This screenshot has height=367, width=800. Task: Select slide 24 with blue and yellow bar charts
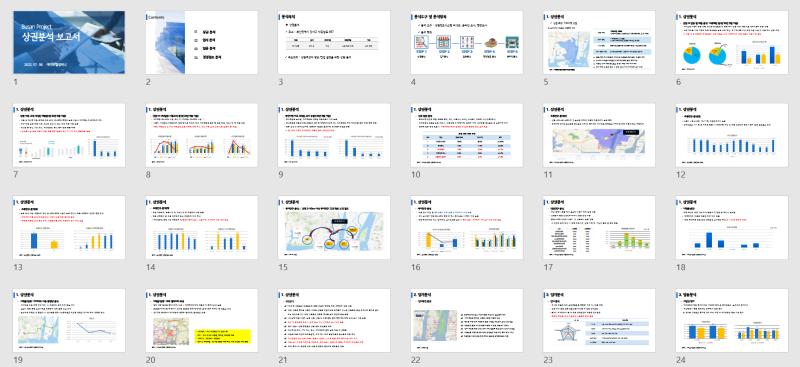point(732,320)
